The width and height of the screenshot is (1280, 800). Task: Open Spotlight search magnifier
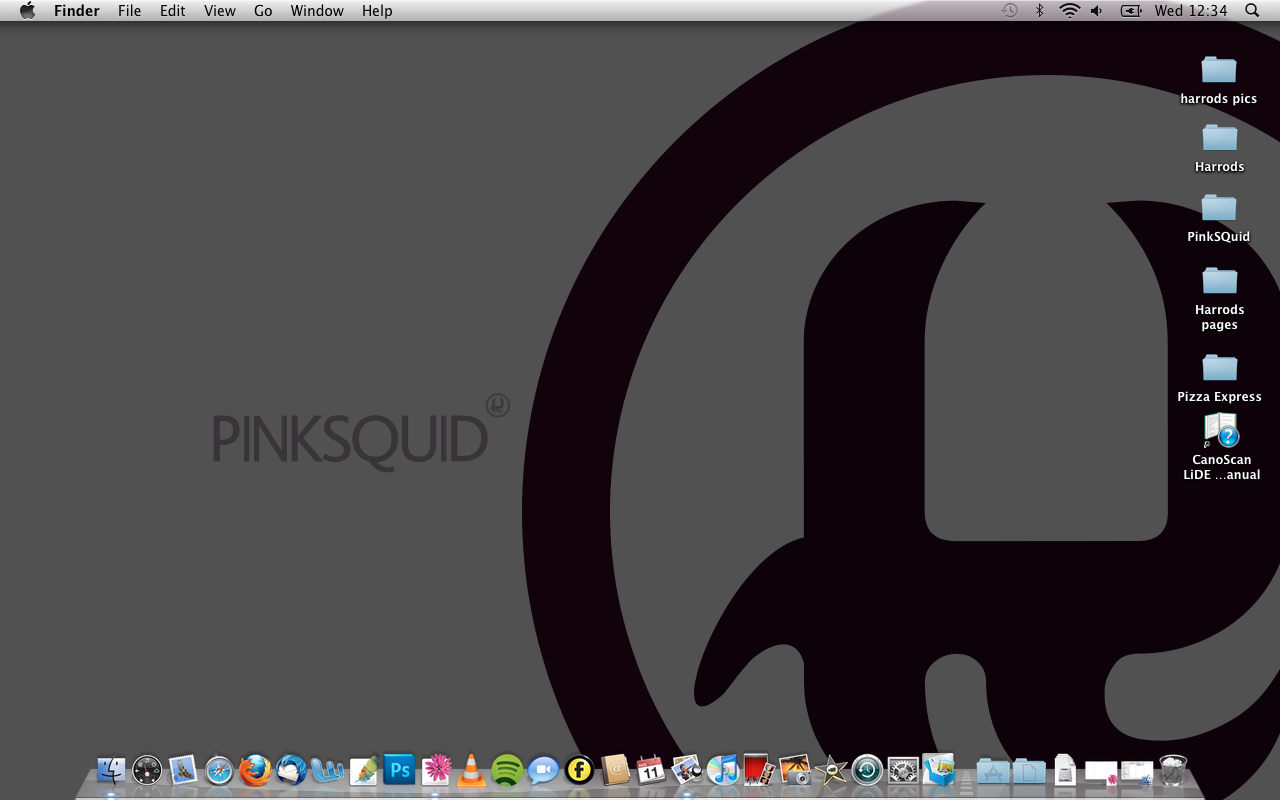(1252, 10)
